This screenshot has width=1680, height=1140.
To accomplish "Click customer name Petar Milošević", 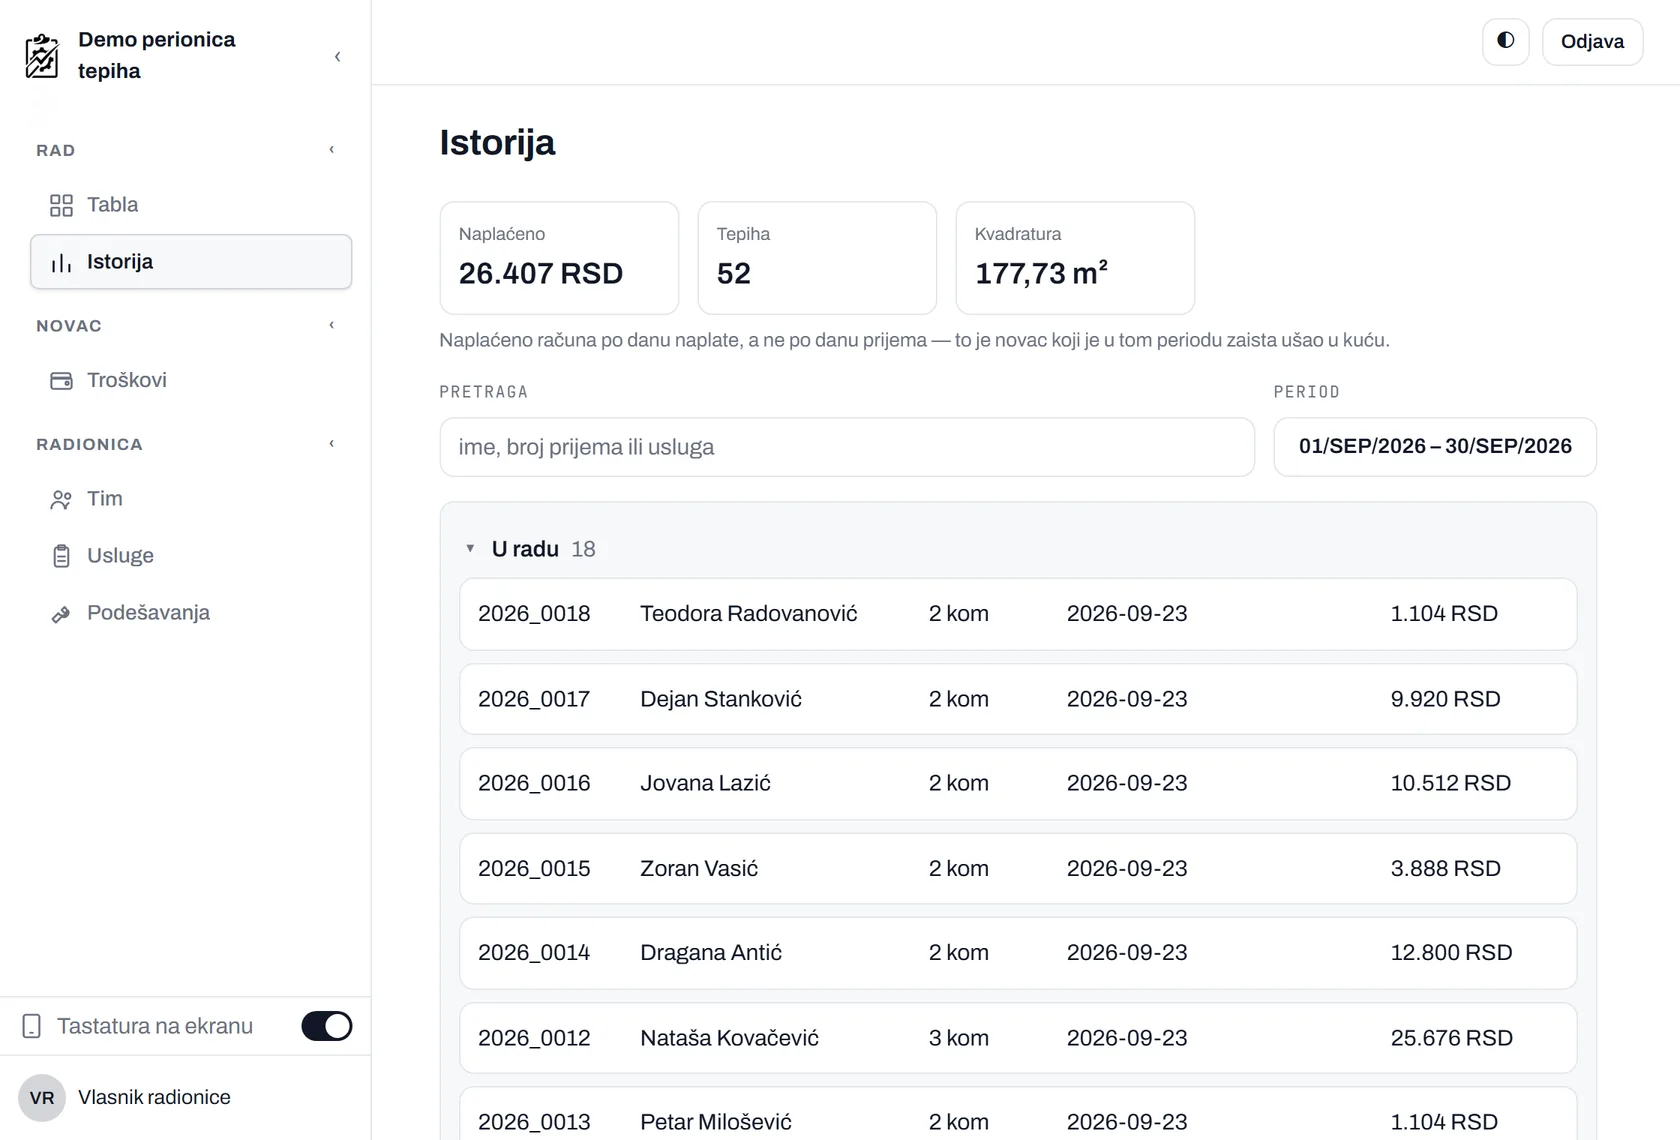I will click(x=716, y=1122).
